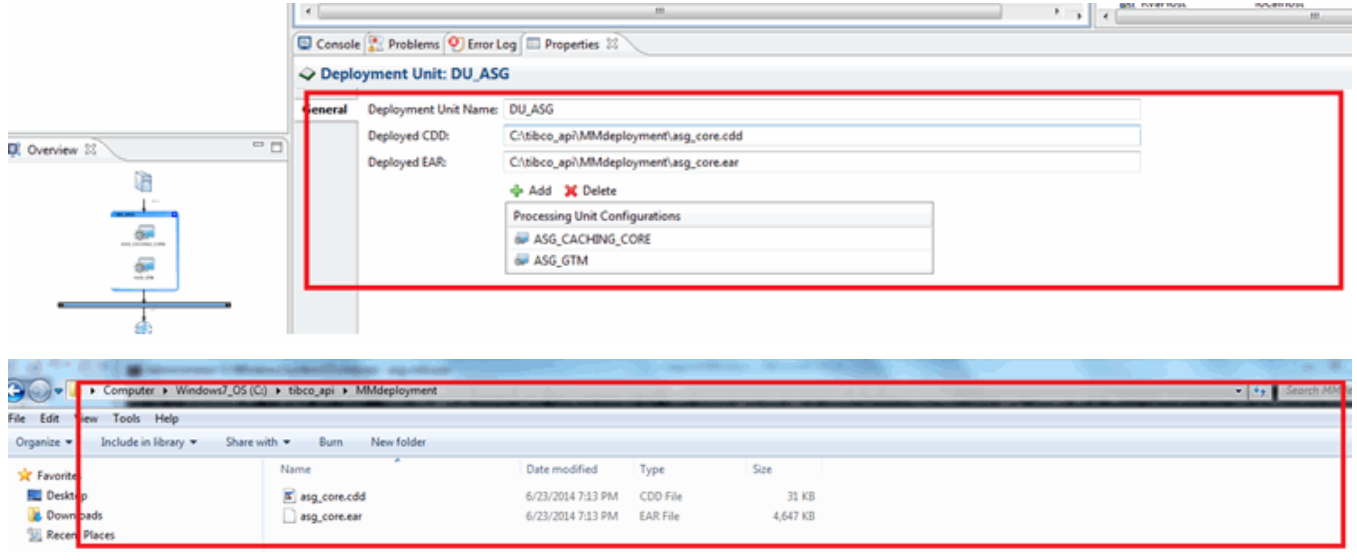Open the address bar history dropdown

[x=1240, y=391]
